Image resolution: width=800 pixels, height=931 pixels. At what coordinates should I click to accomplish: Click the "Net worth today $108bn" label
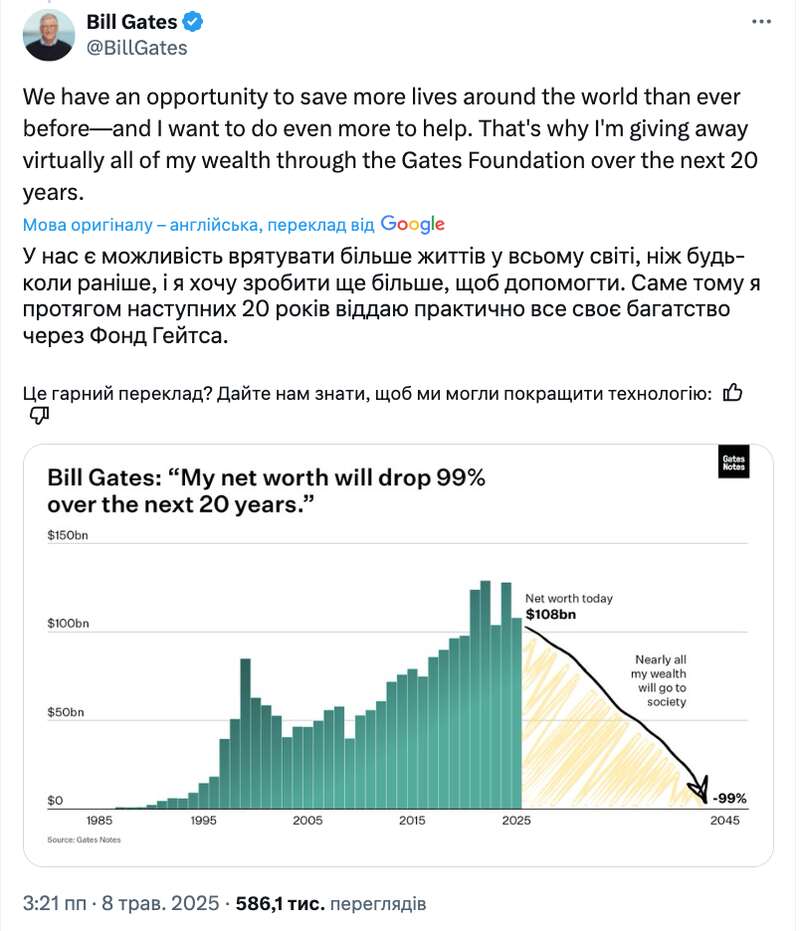(x=569, y=606)
